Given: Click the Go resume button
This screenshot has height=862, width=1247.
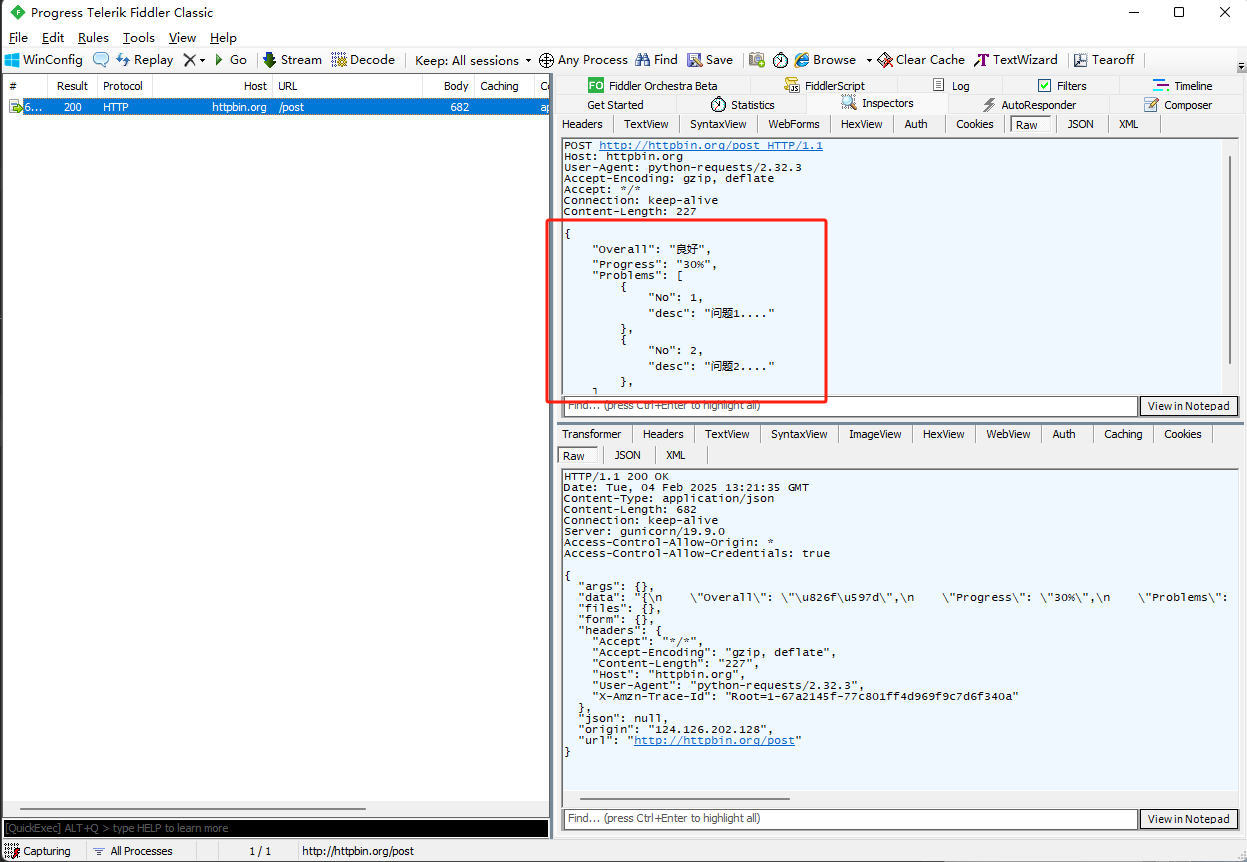Looking at the screenshot, I should (x=230, y=60).
